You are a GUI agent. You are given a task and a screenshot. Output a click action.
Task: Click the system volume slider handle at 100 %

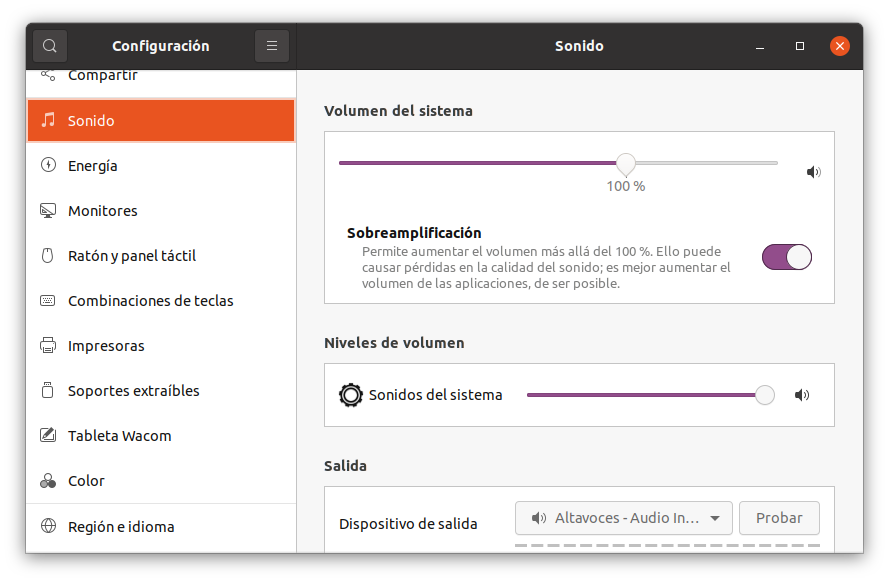coord(626,163)
